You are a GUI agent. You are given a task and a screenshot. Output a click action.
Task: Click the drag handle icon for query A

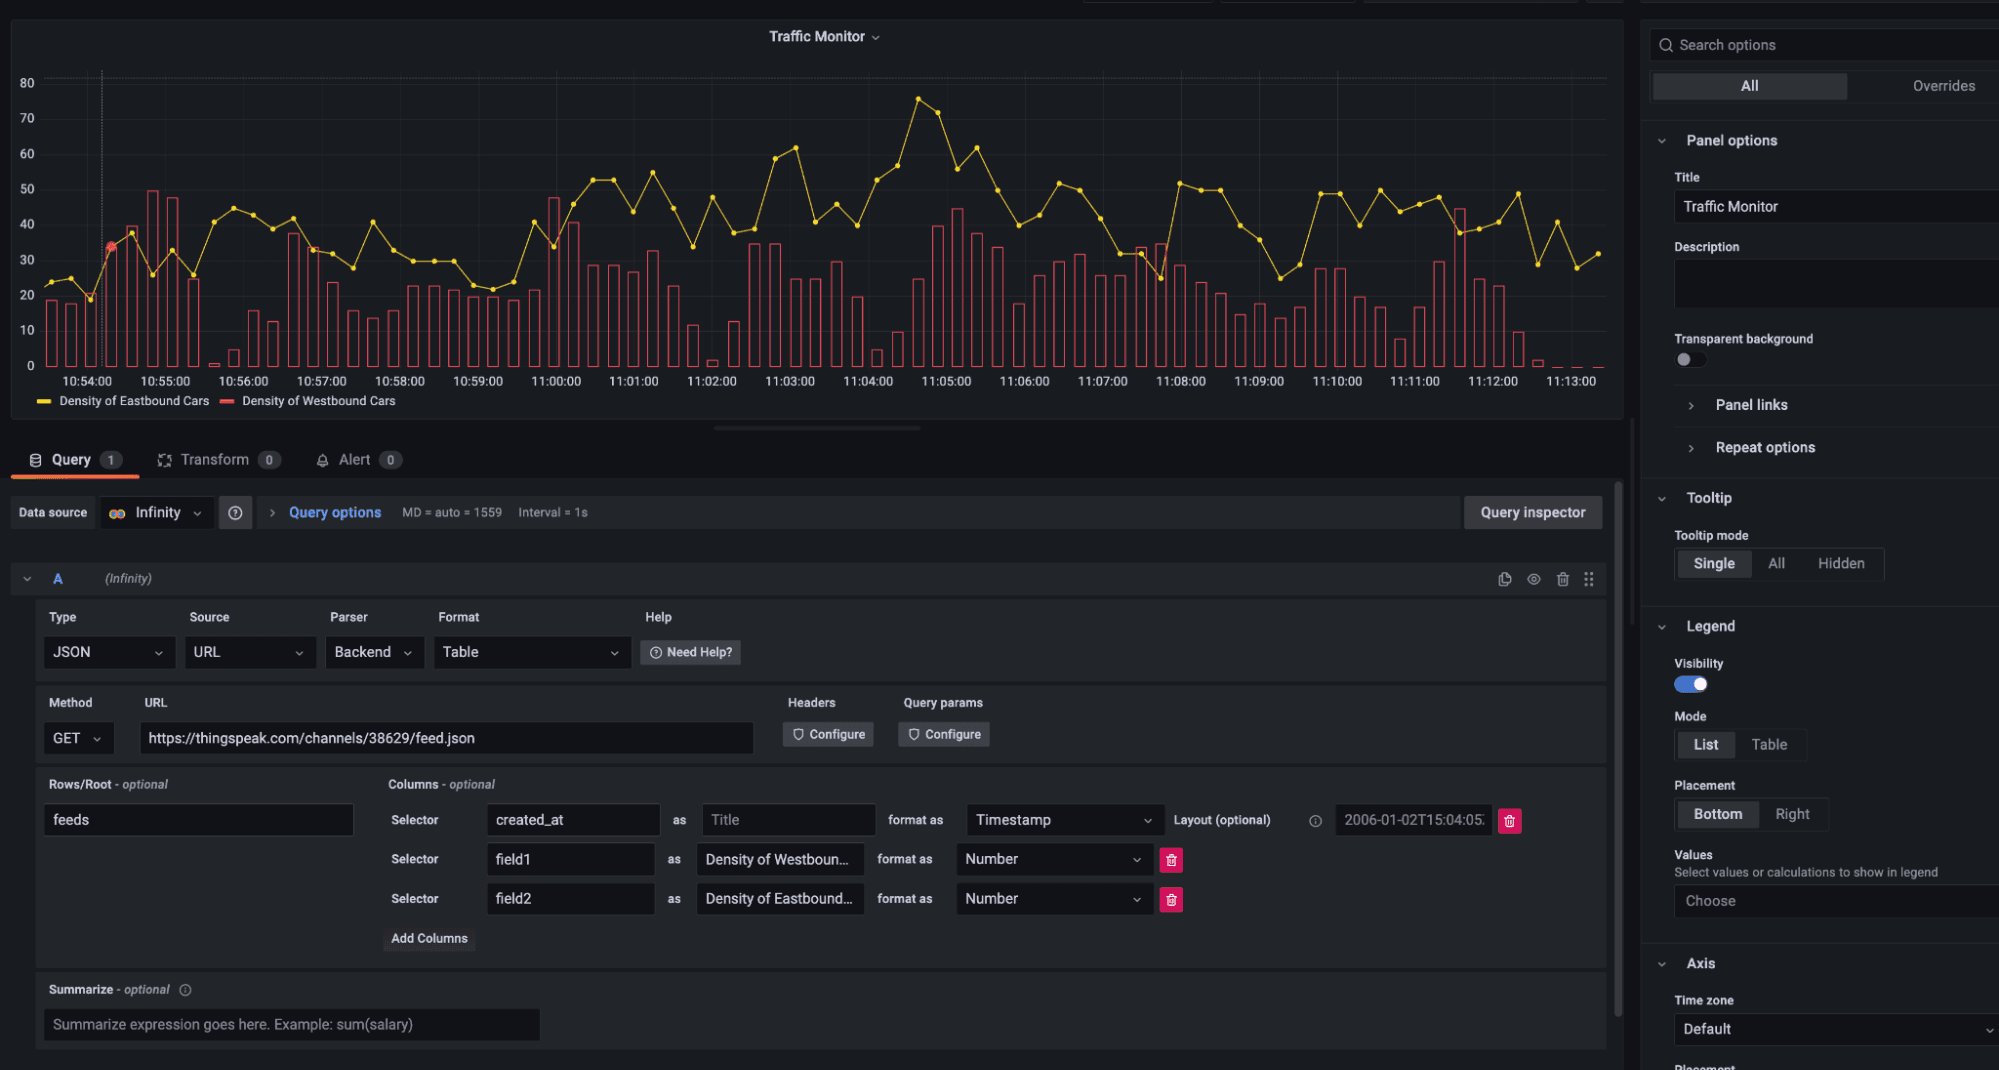pos(1589,578)
